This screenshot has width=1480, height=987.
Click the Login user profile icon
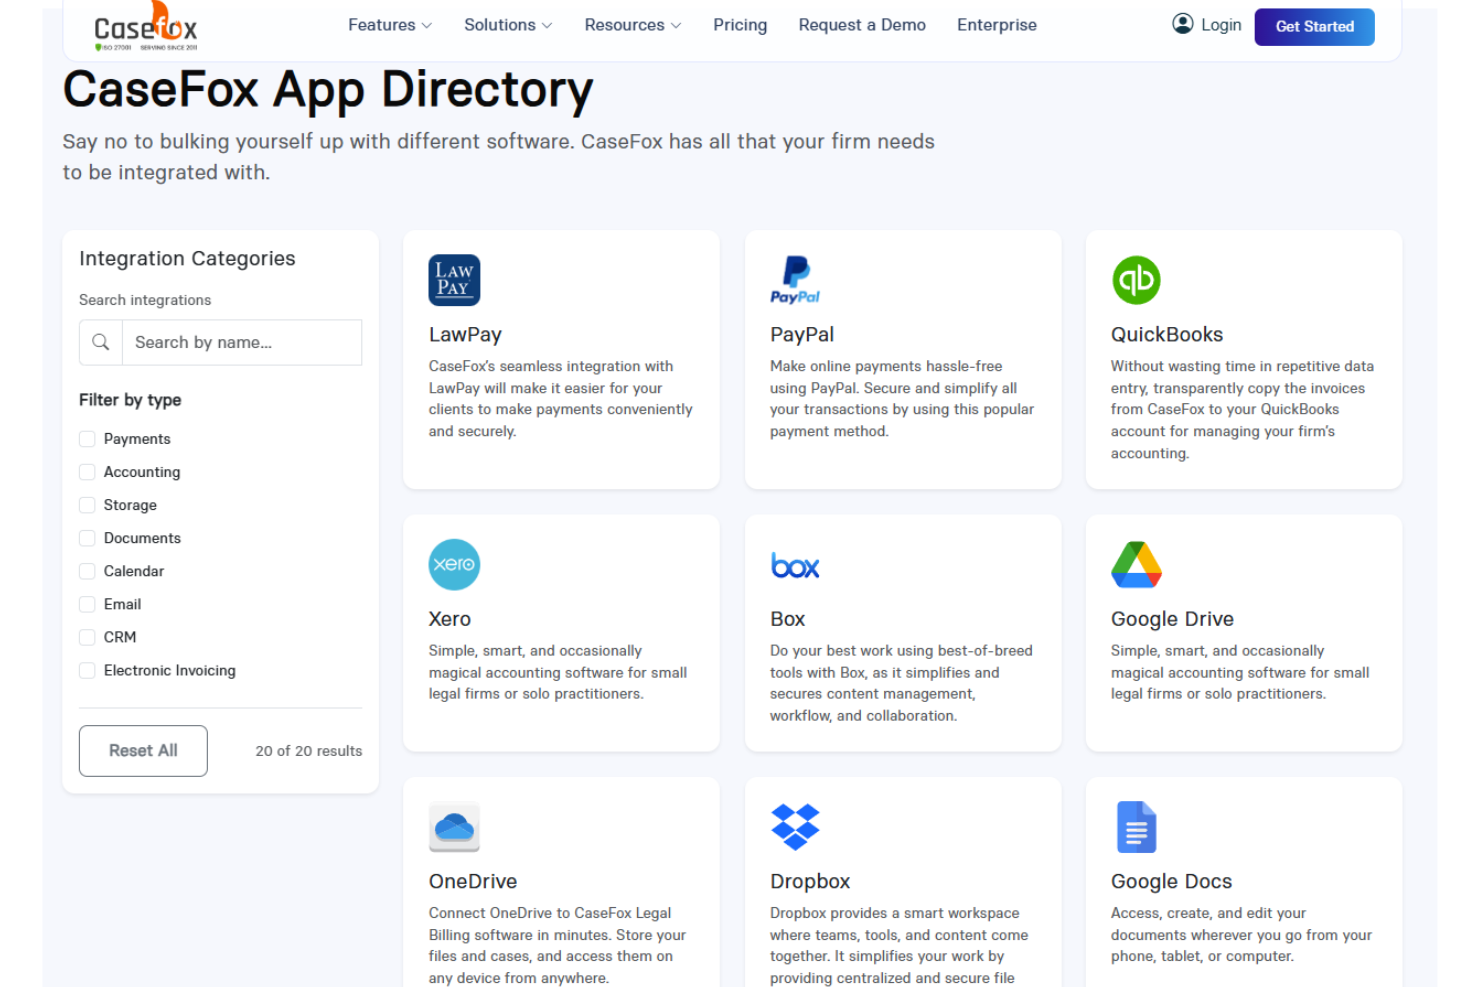(1182, 24)
